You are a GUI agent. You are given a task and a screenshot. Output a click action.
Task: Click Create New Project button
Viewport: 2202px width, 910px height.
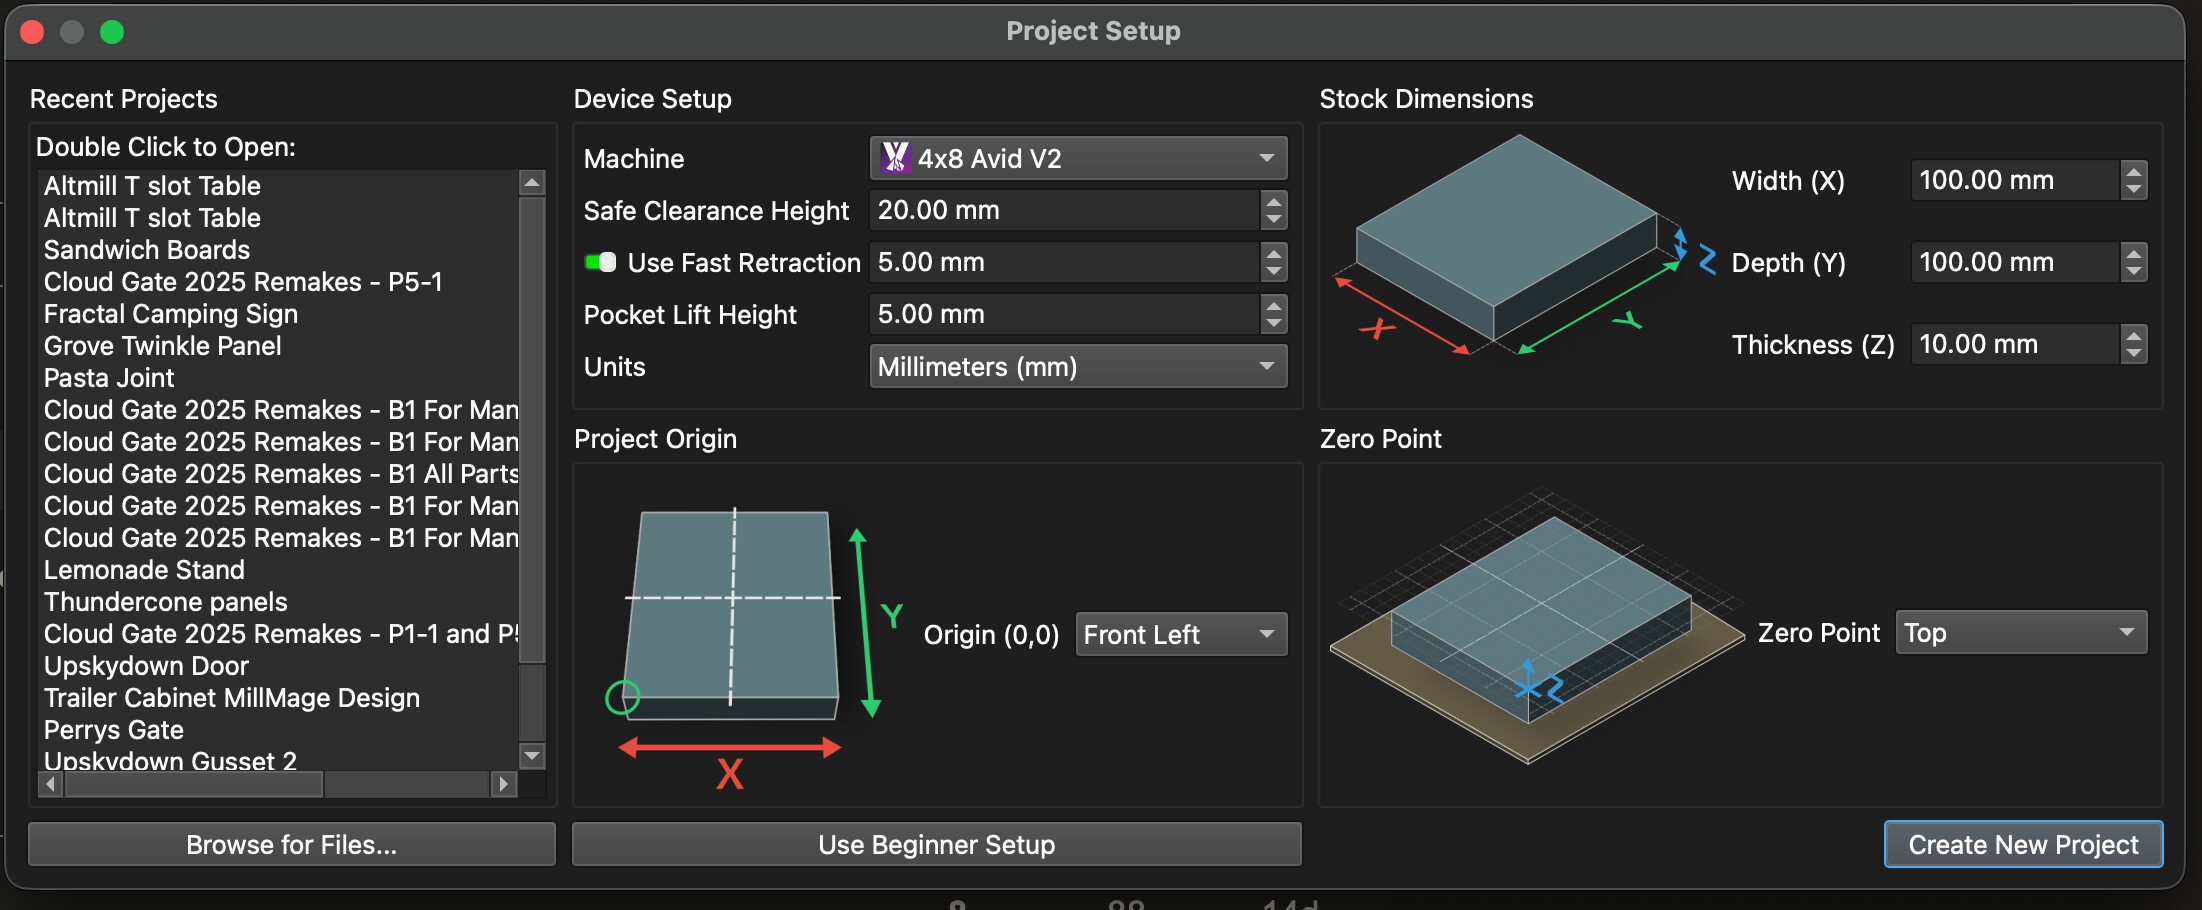point(2023,845)
